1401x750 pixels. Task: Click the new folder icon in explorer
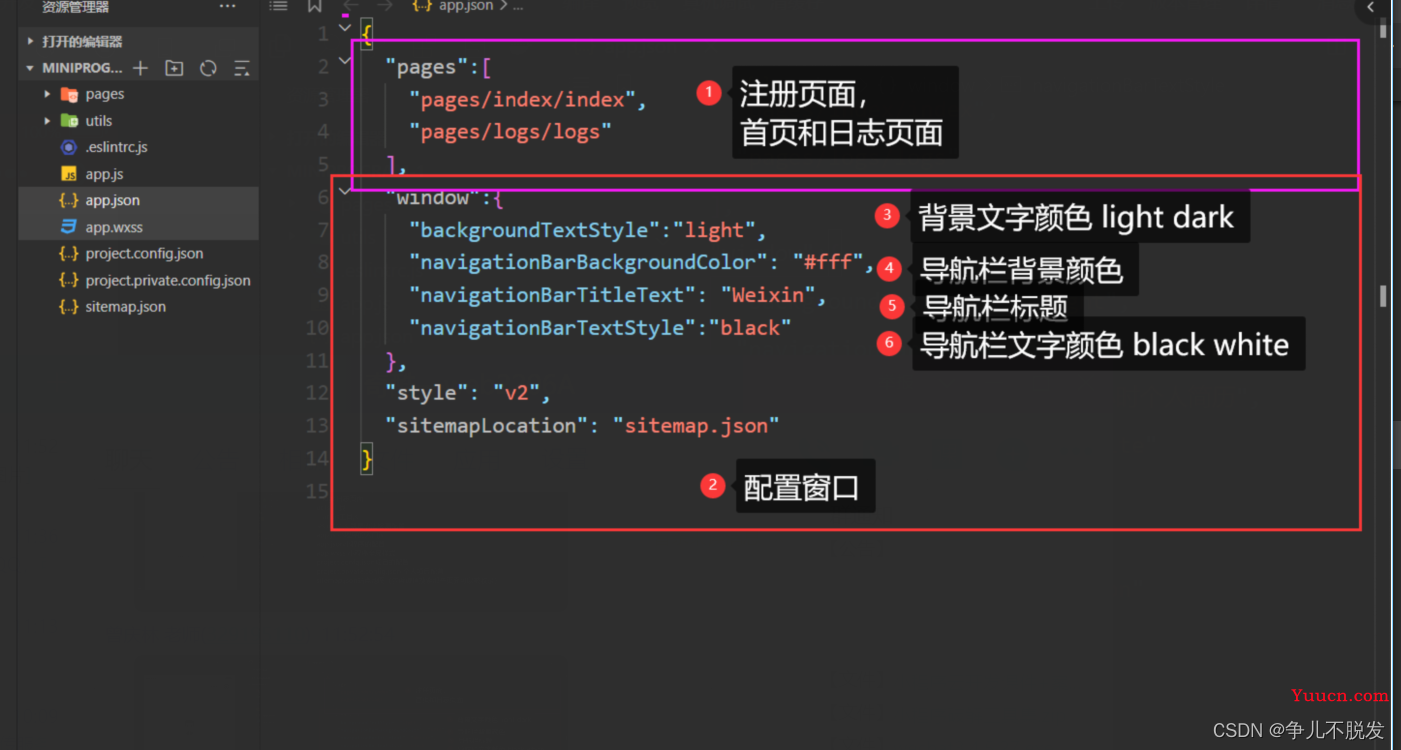point(174,68)
